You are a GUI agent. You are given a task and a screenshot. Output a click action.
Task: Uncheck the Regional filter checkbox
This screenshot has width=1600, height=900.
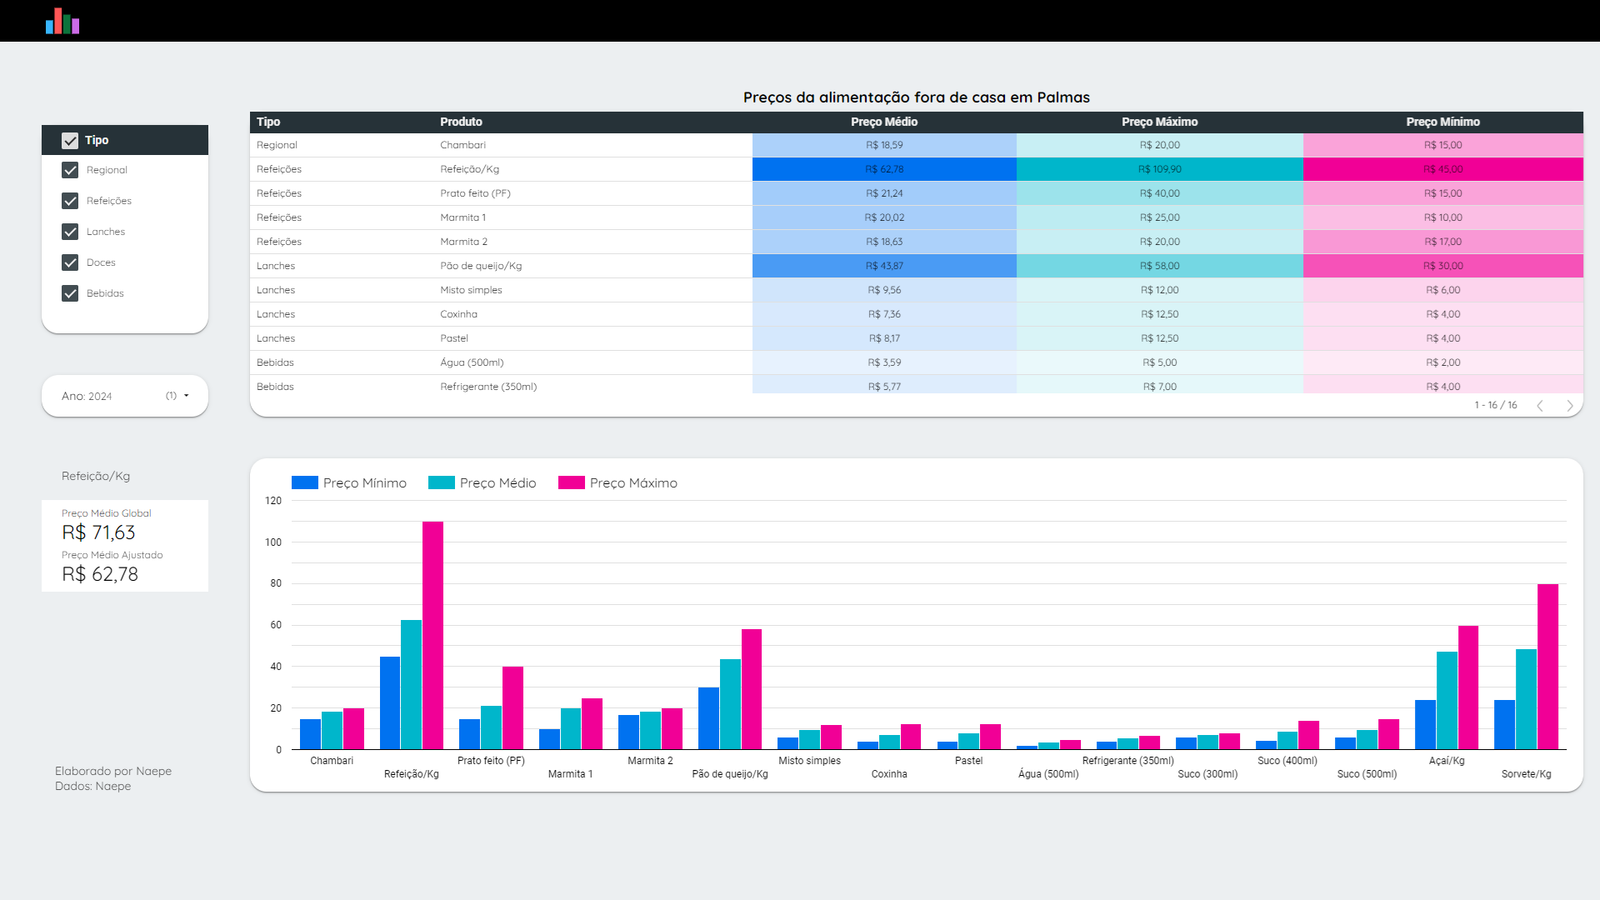[70, 170]
